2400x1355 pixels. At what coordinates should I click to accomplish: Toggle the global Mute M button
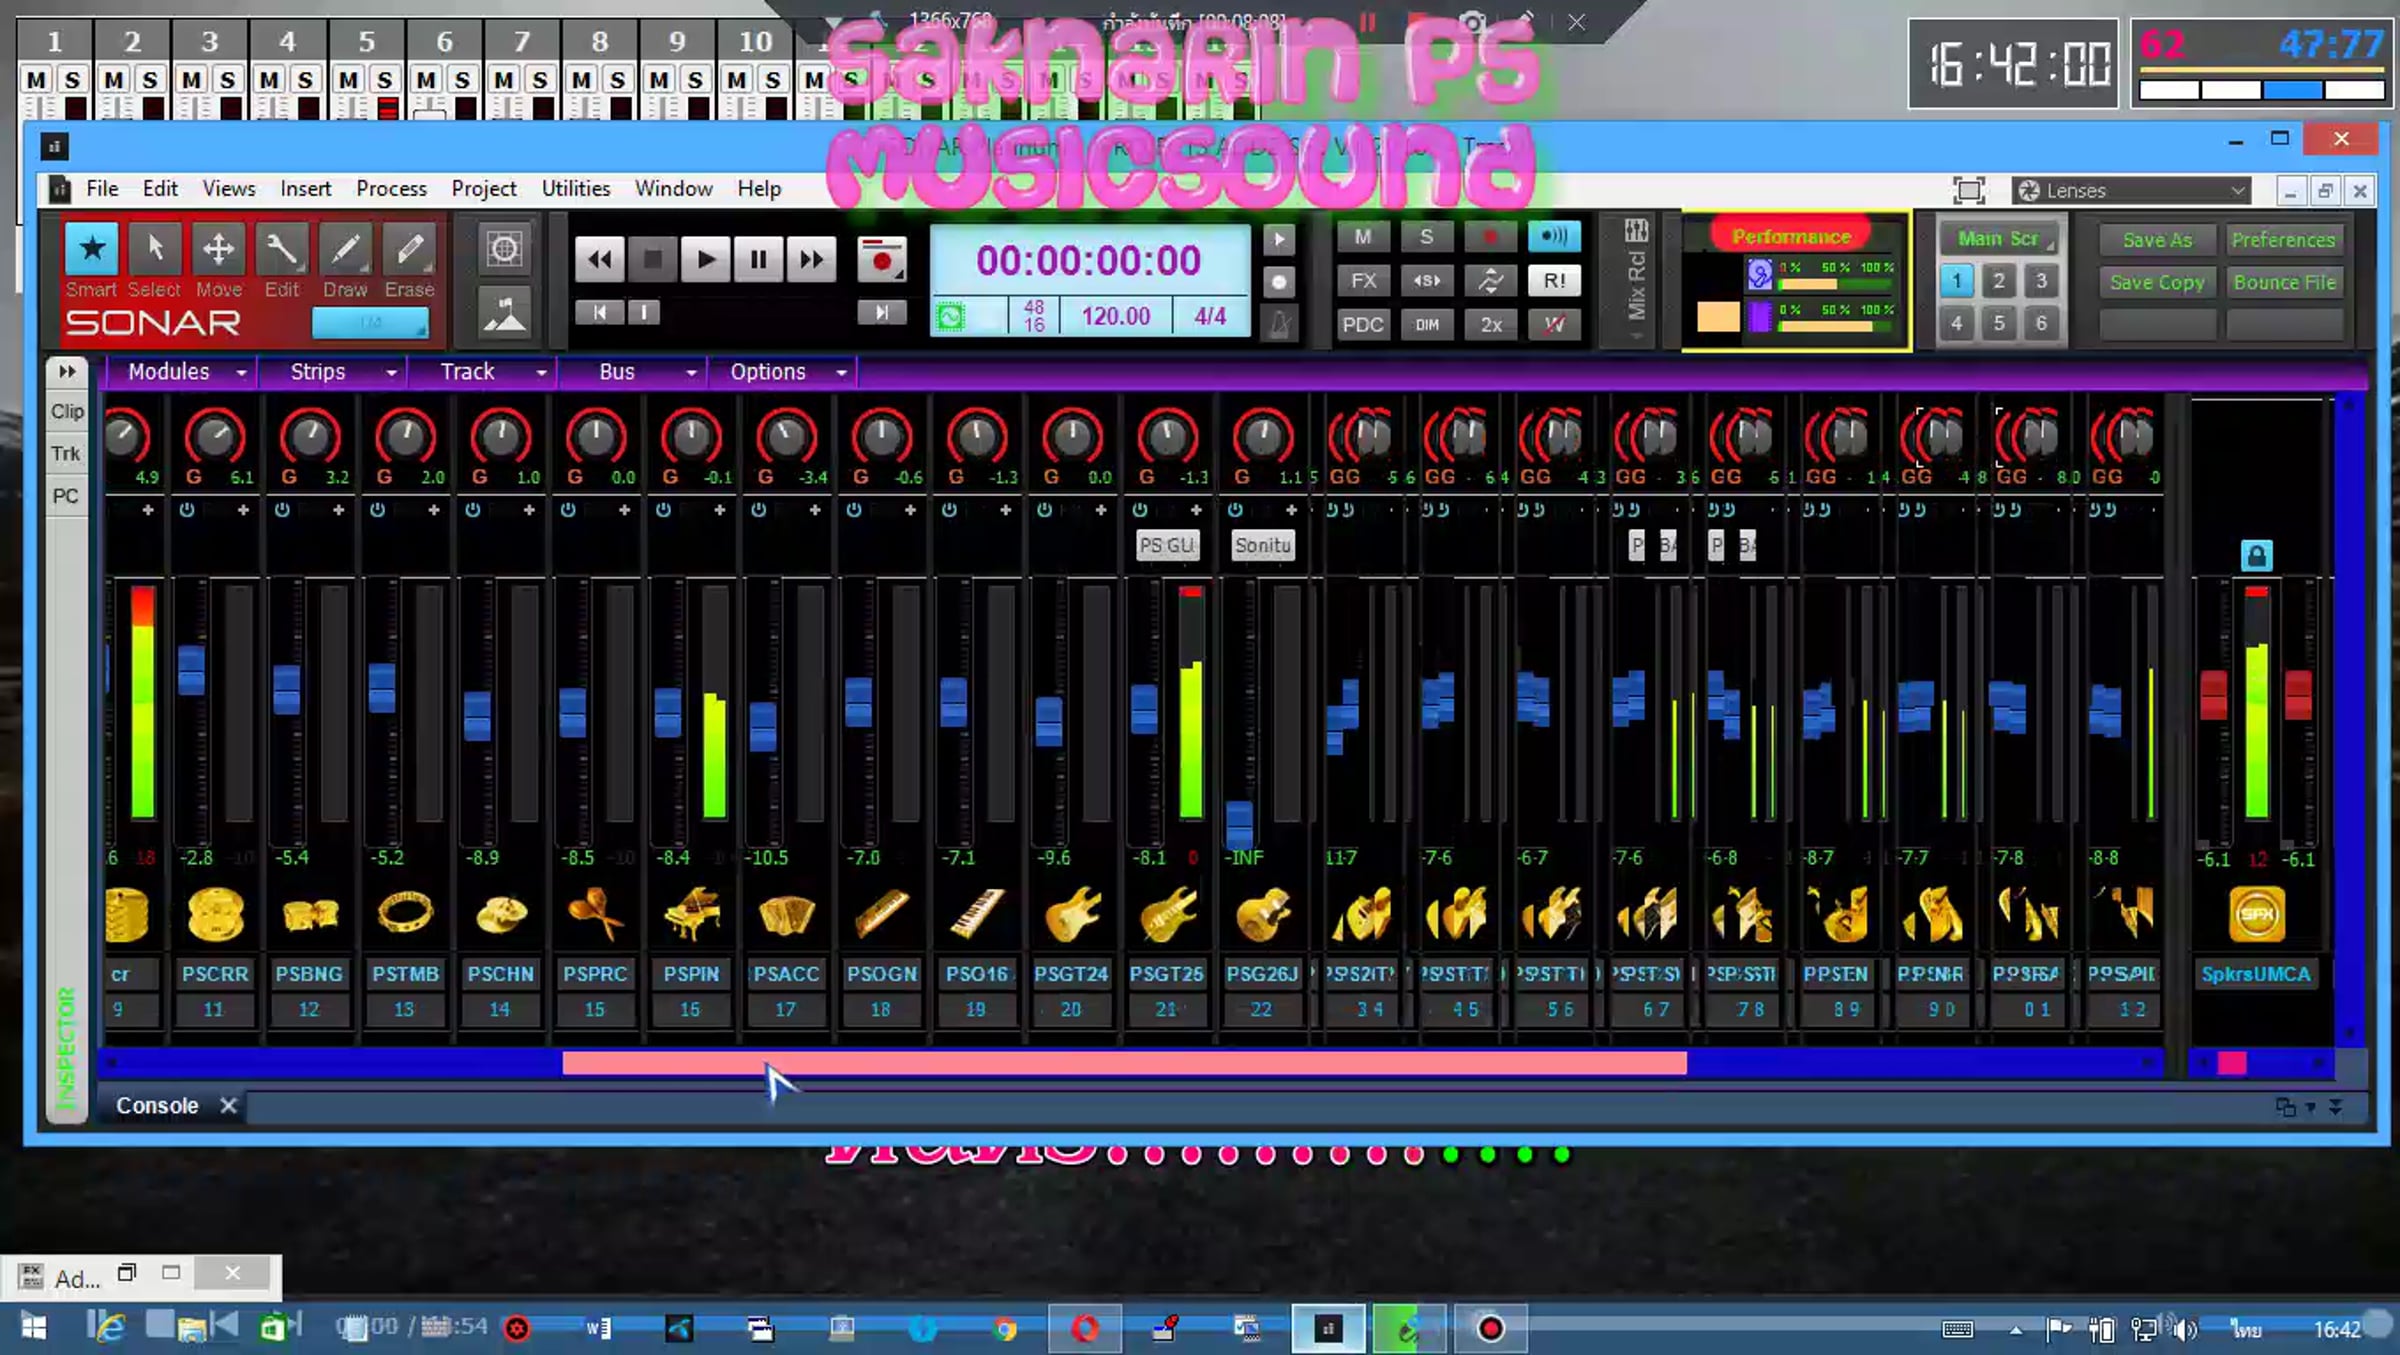pos(1362,237)
